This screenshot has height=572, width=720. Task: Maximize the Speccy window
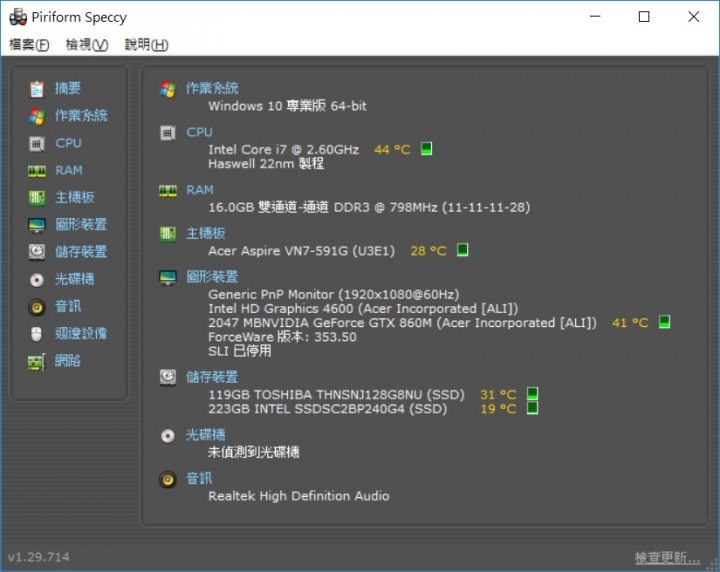[x=644, y=17]
